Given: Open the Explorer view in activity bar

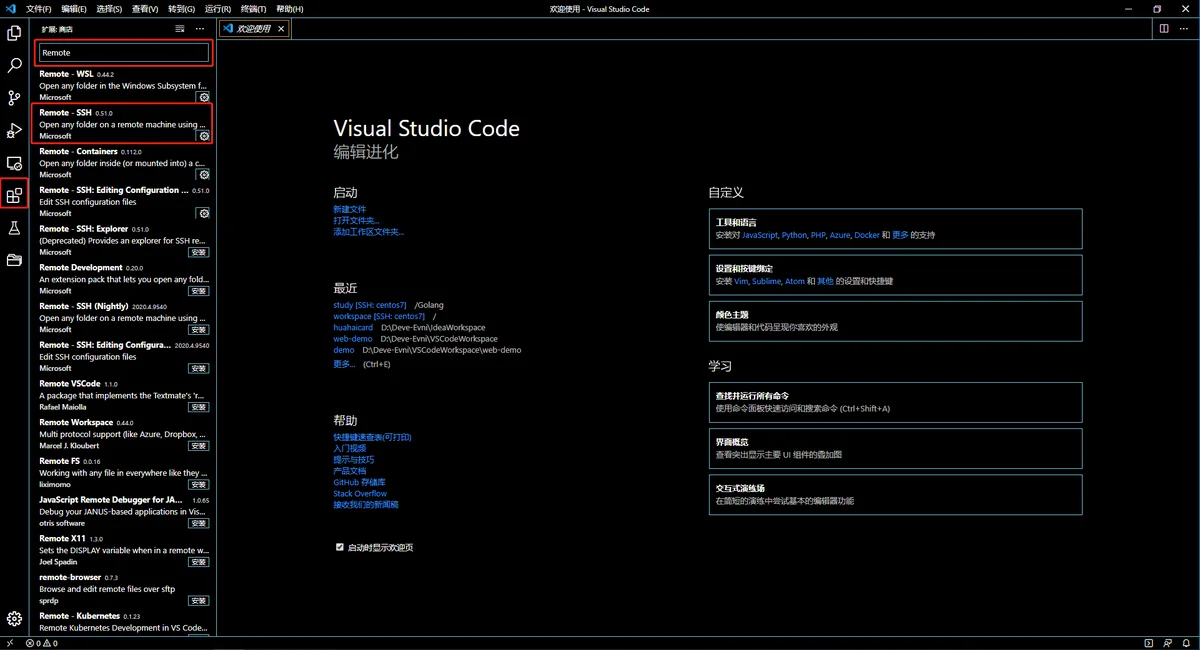Looking at the screenshot, I should tap(14, 33).
